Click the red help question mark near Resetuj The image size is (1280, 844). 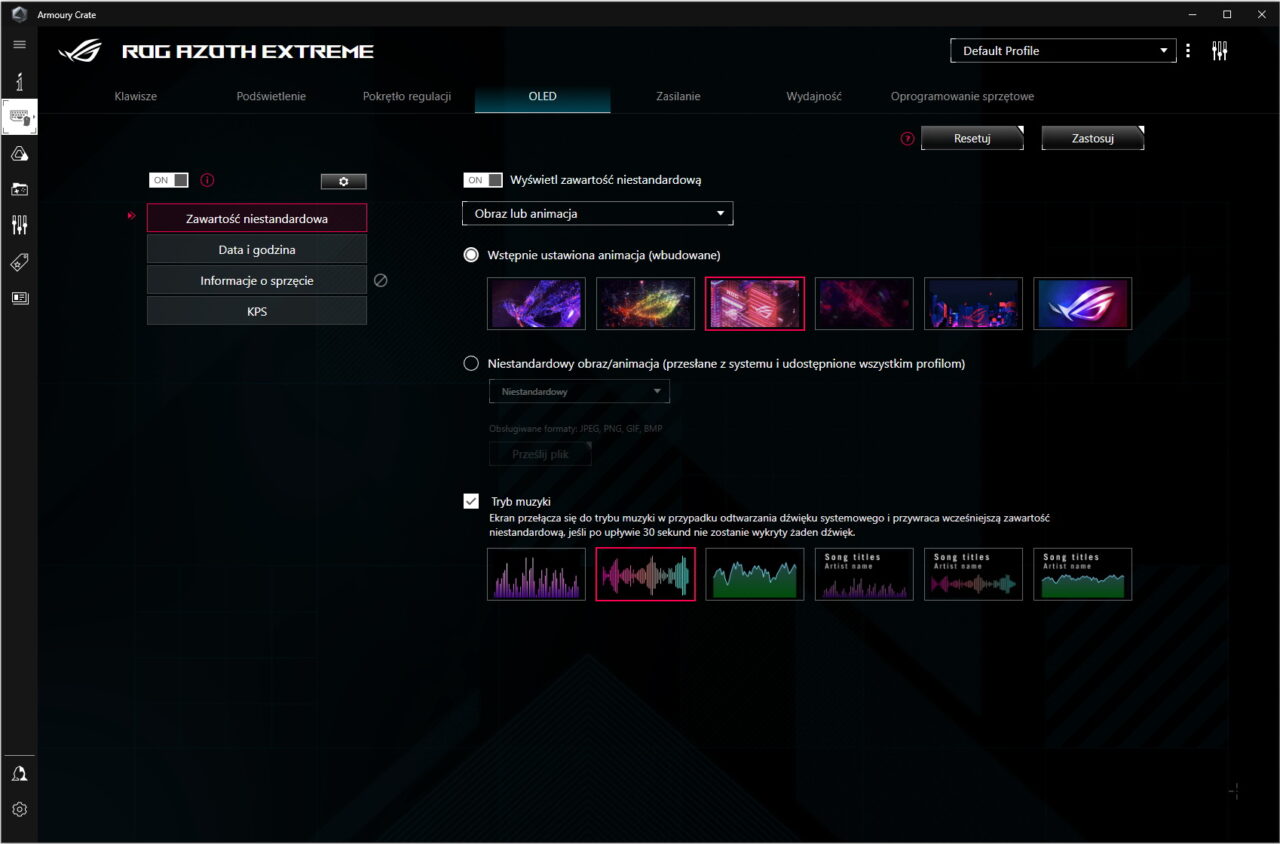[908, 139]
